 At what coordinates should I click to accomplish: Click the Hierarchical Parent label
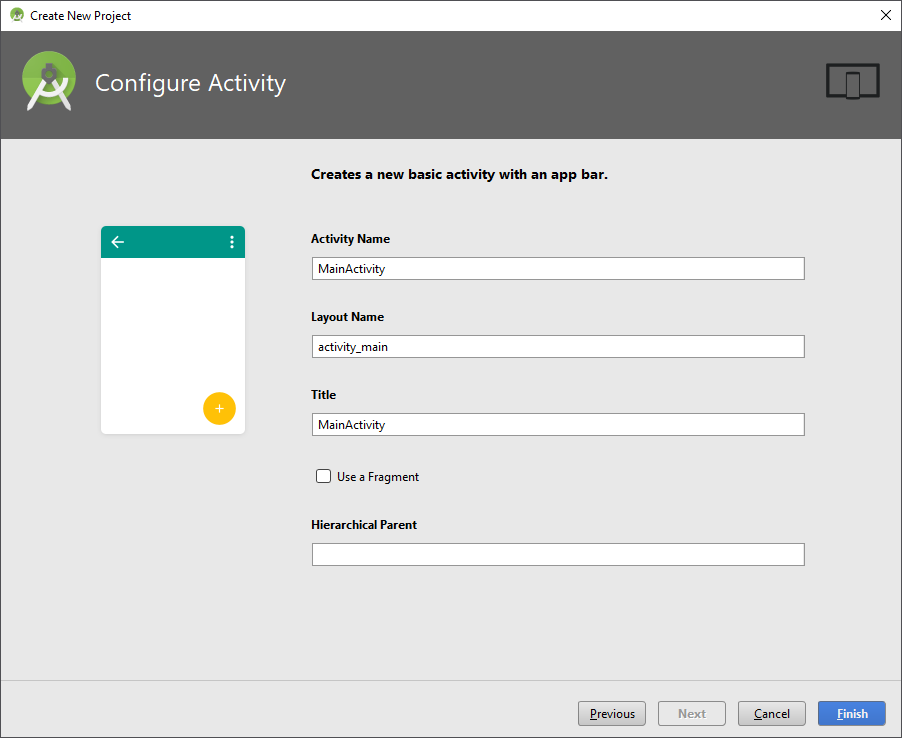click(x=364, y=525)
